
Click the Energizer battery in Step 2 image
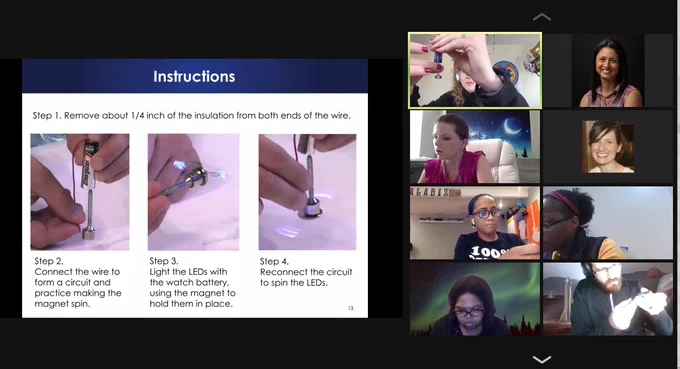click(x=89, y=165)
